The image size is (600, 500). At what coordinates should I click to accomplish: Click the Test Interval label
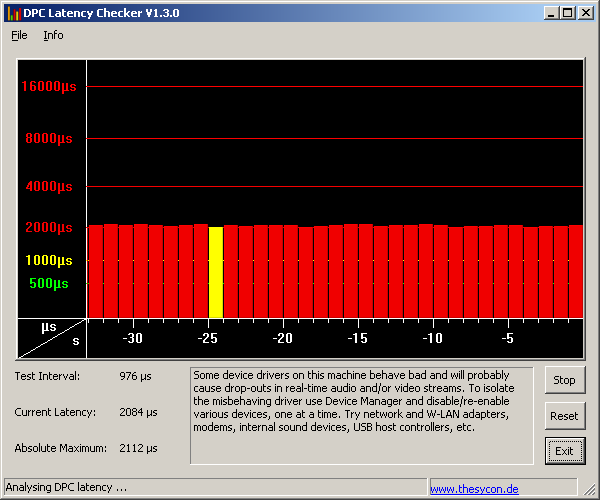click(x=47, y=376)
